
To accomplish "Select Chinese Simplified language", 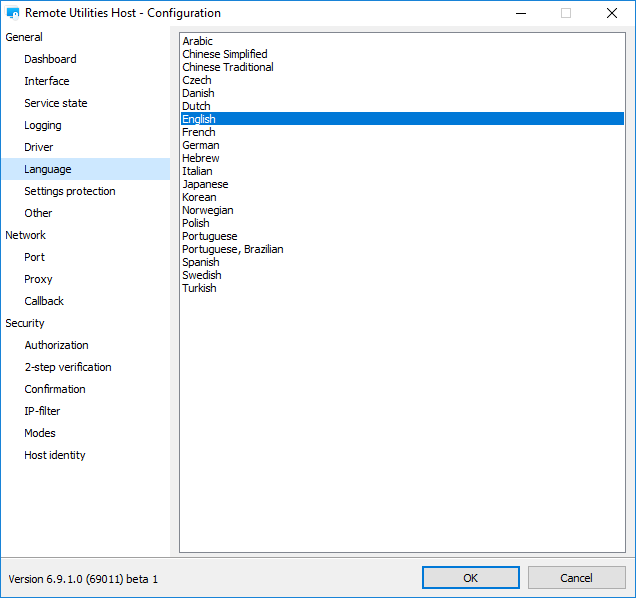I will [x=225, y=54].
